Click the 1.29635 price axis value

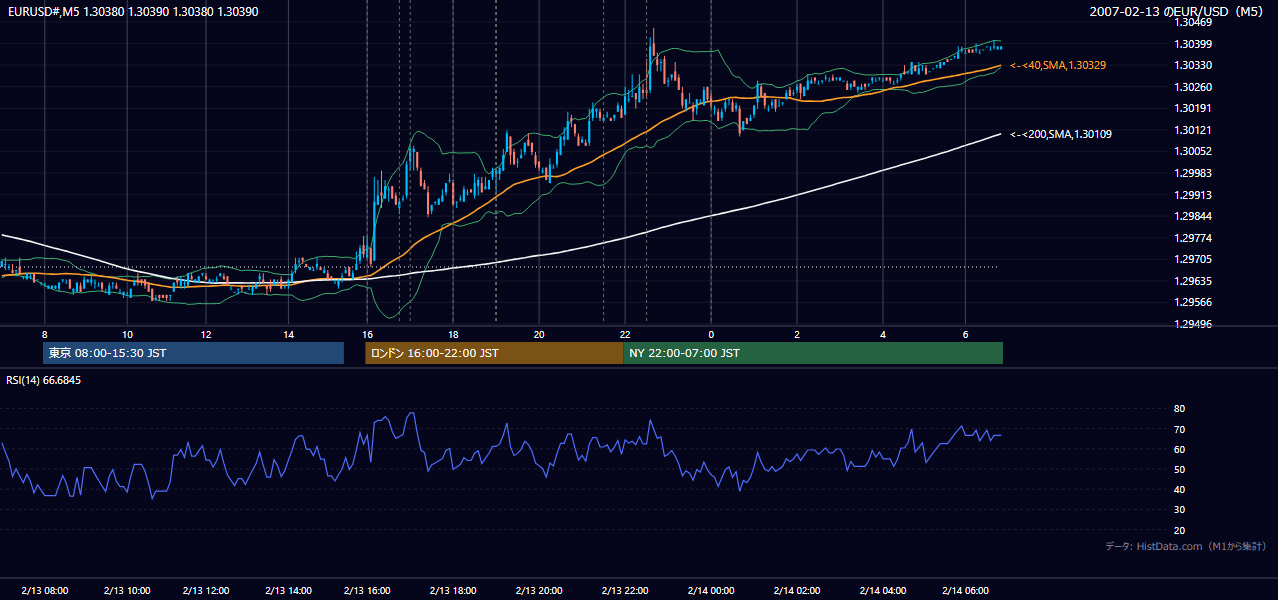(1192, 281)
